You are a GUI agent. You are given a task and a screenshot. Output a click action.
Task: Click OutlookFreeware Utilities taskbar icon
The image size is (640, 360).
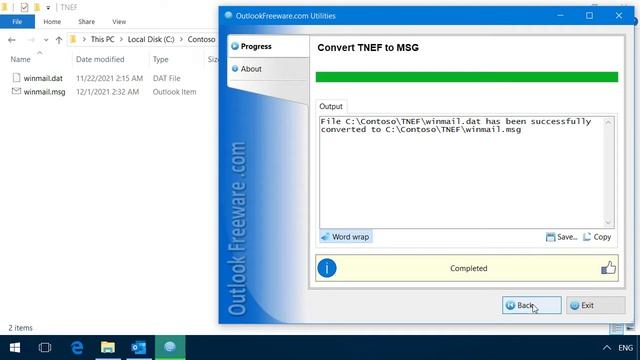(x=170, y=347)
